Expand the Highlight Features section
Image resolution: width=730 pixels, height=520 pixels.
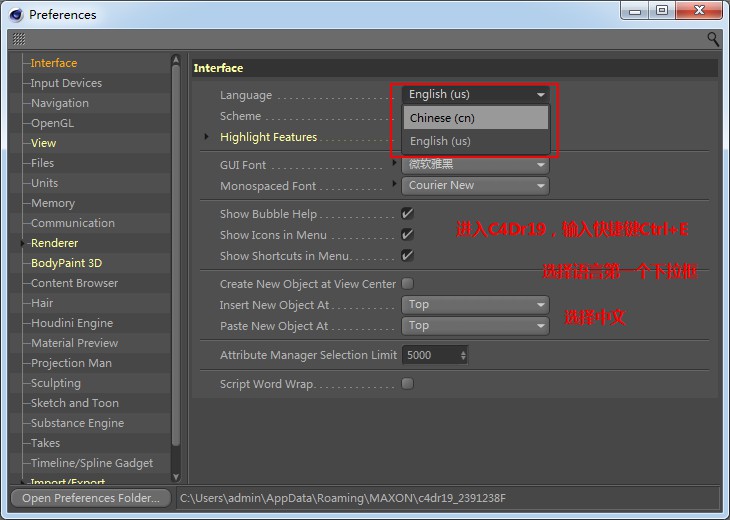pyautogui.click(x=207, y=137)
